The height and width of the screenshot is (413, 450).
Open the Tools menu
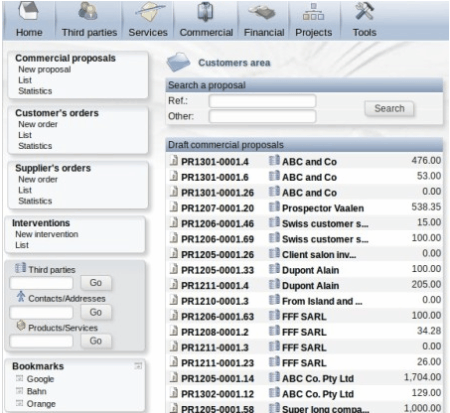click(365, 32)
